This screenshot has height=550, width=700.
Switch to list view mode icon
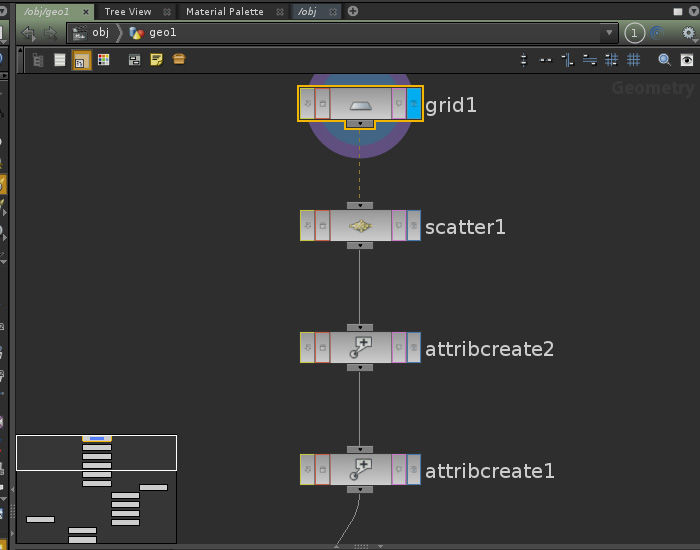pyautogui.click(x=60, y=60)
